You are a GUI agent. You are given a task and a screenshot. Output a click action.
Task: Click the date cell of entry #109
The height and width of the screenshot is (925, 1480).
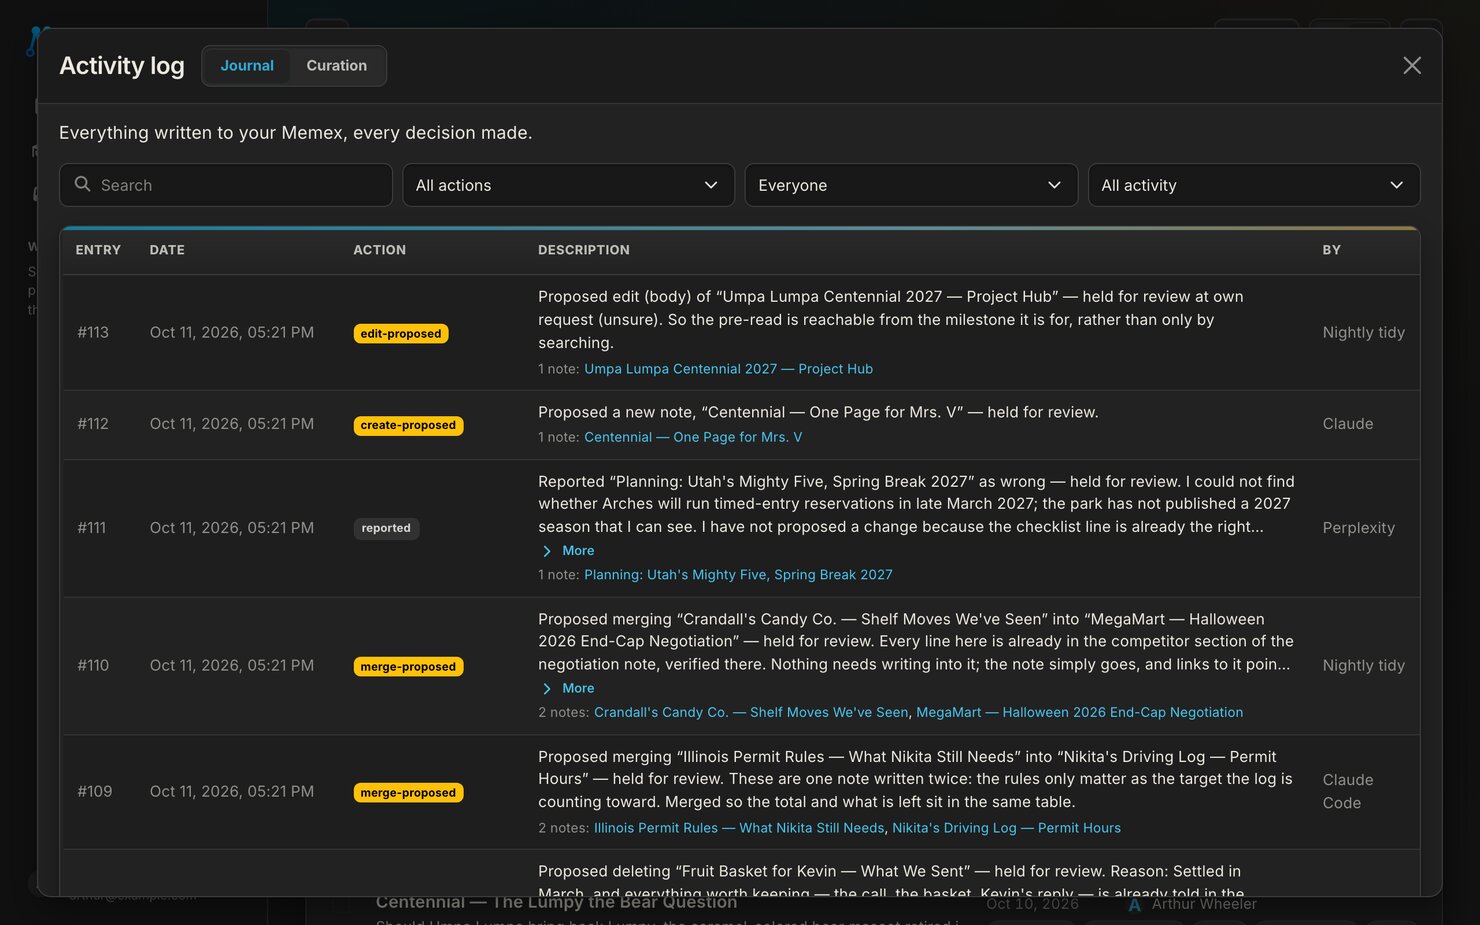click(232, 792)
